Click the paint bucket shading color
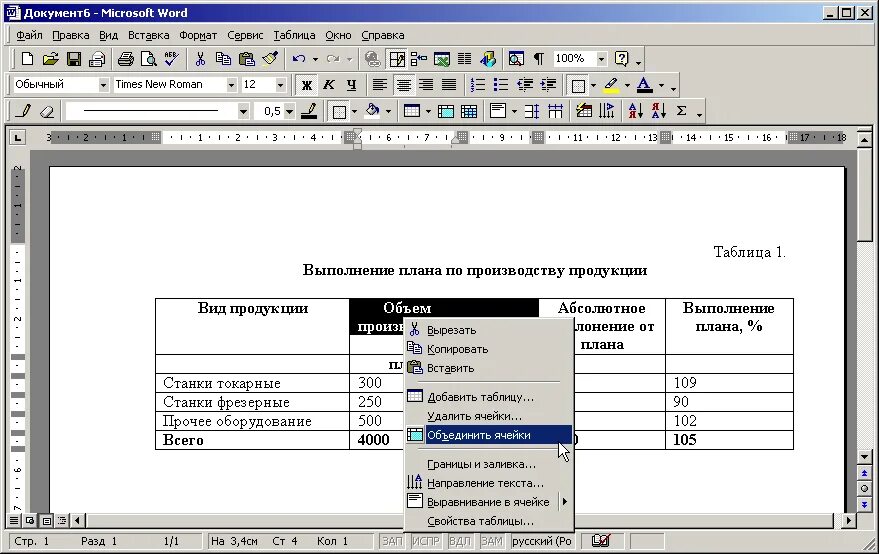The height and width of the screenshot is (554, 879). (x=372, y=111)
